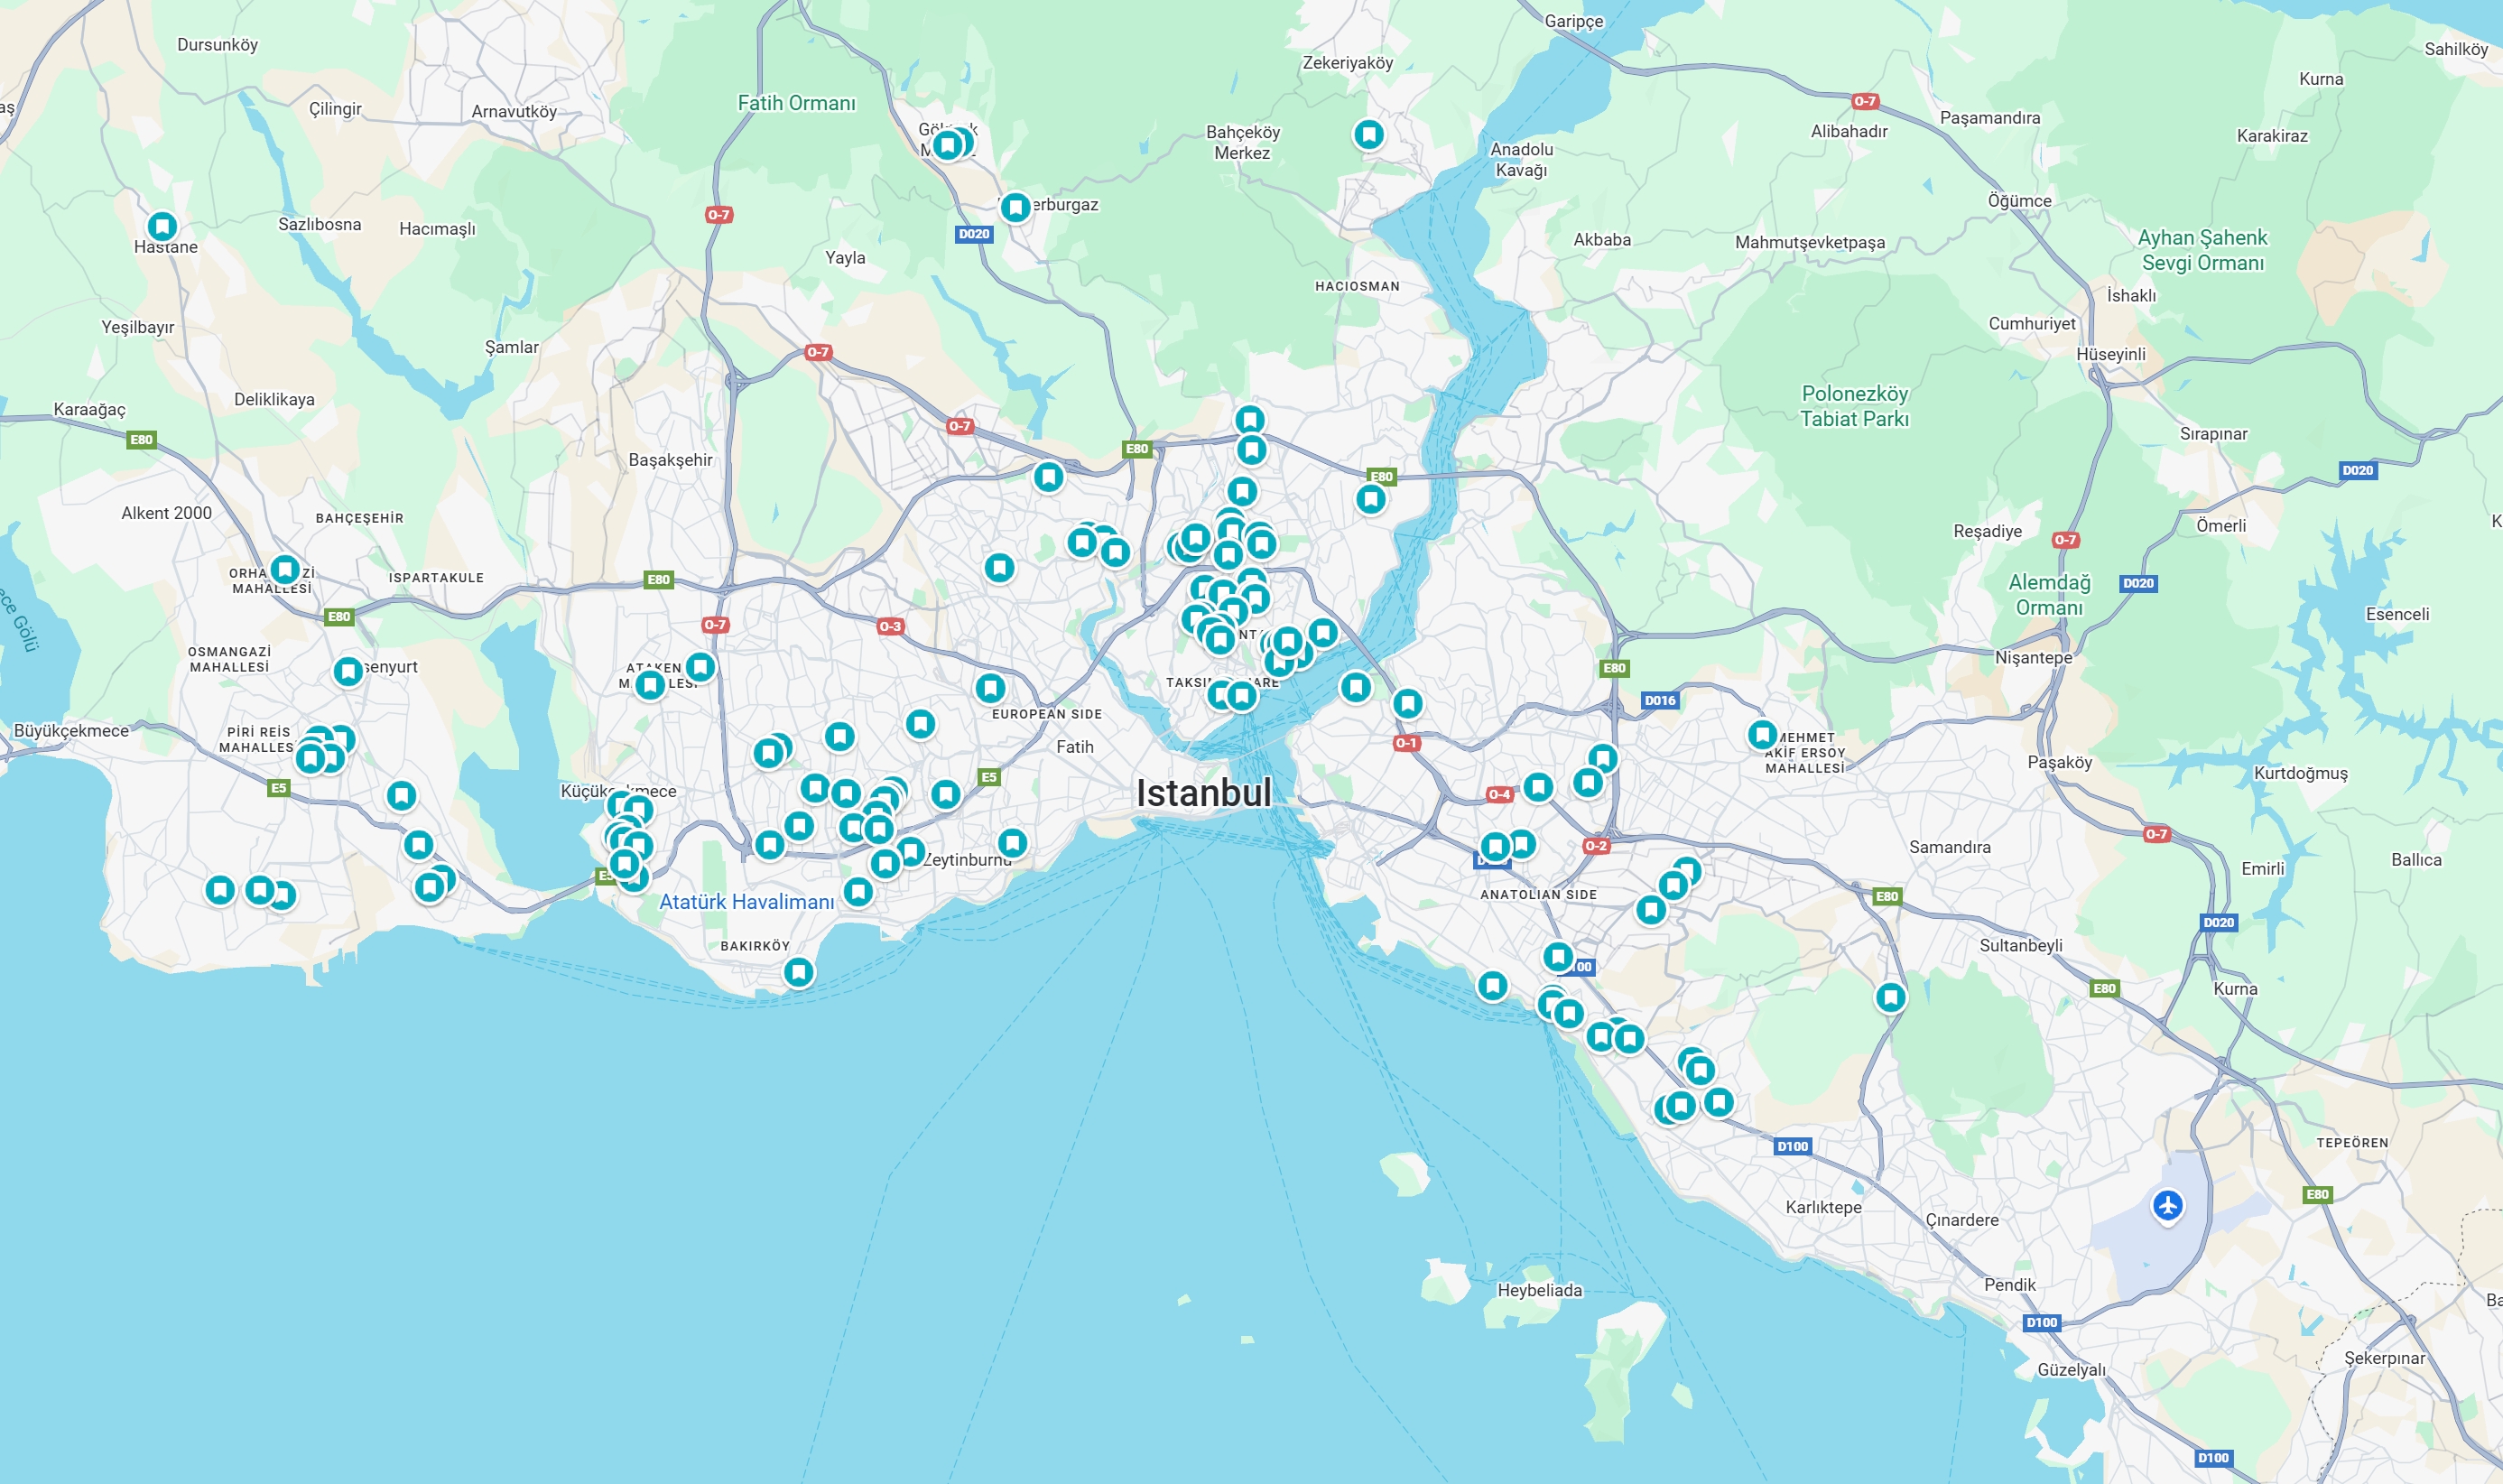The image size is (2503, 1484).
Task: Open the Ayhan Şahenk Sevgi Ormanı label
Action: 2202,250
